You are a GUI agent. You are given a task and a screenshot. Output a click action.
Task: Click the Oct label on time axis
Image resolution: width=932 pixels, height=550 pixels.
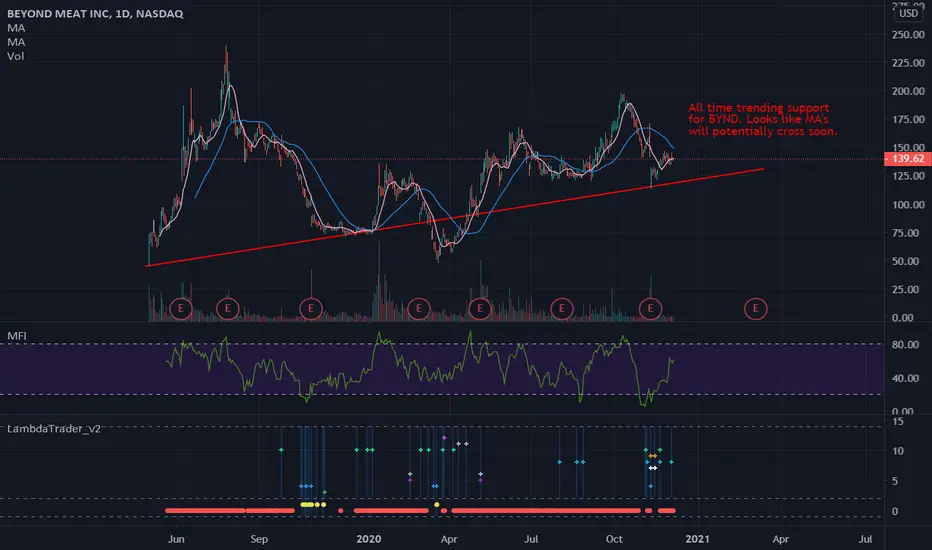pyautogui.click(x=614, y=539)
